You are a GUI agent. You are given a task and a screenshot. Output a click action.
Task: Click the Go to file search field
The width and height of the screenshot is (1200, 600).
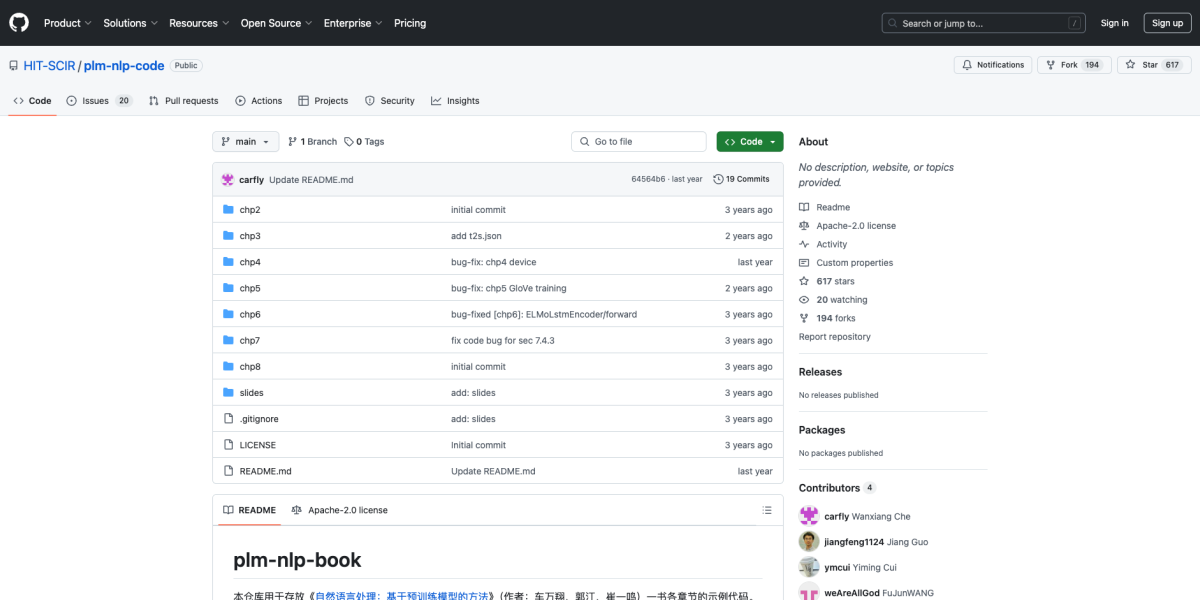point(638,141)
